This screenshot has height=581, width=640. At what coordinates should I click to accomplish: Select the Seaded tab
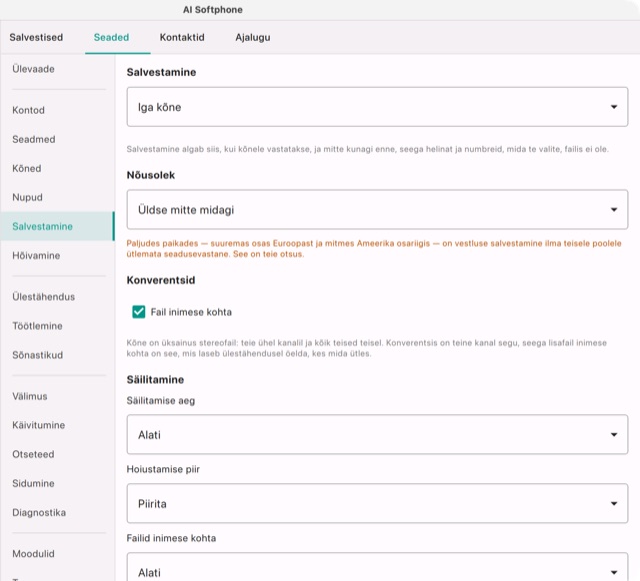pyautogui.click(x=111, y=37)
